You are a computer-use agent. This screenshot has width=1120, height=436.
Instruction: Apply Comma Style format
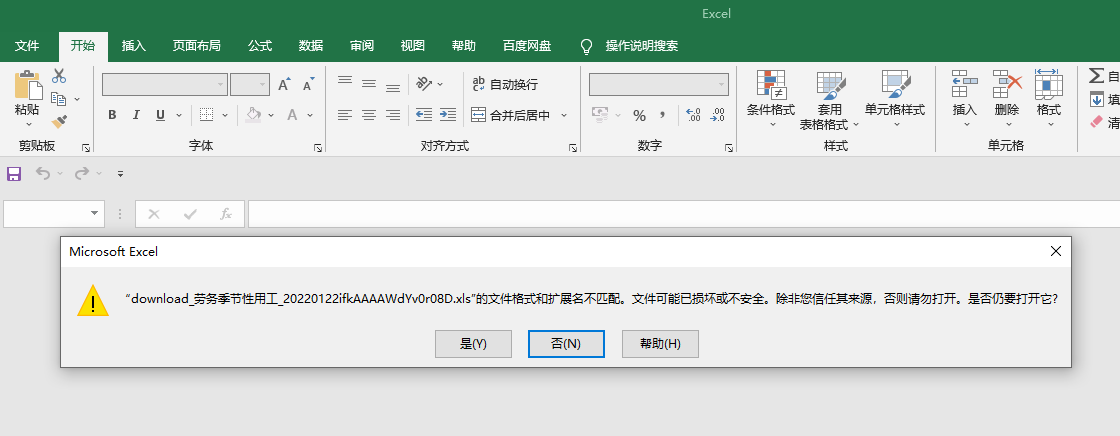point(663,114)
